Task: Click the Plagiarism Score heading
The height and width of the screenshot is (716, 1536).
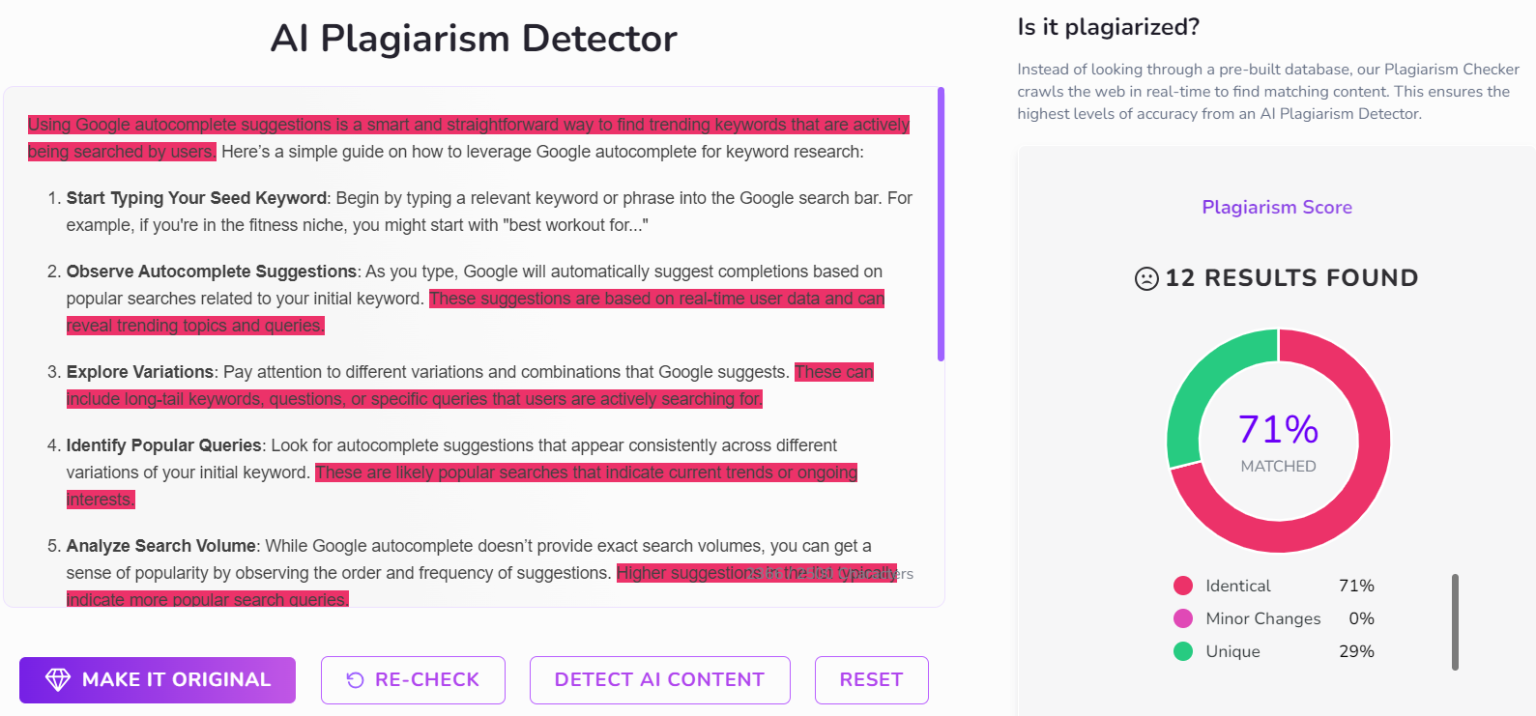Action: (x=1277, y=207)
